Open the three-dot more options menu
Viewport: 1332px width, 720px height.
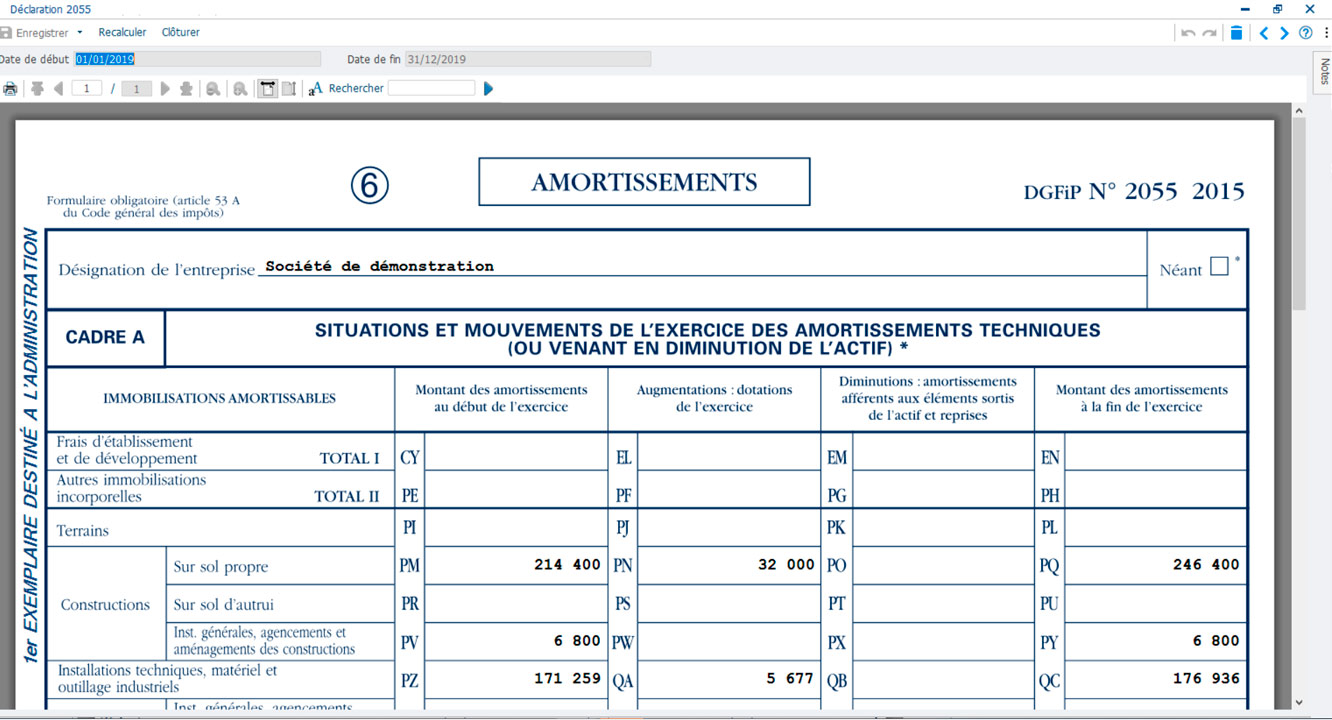[1325, 33]
